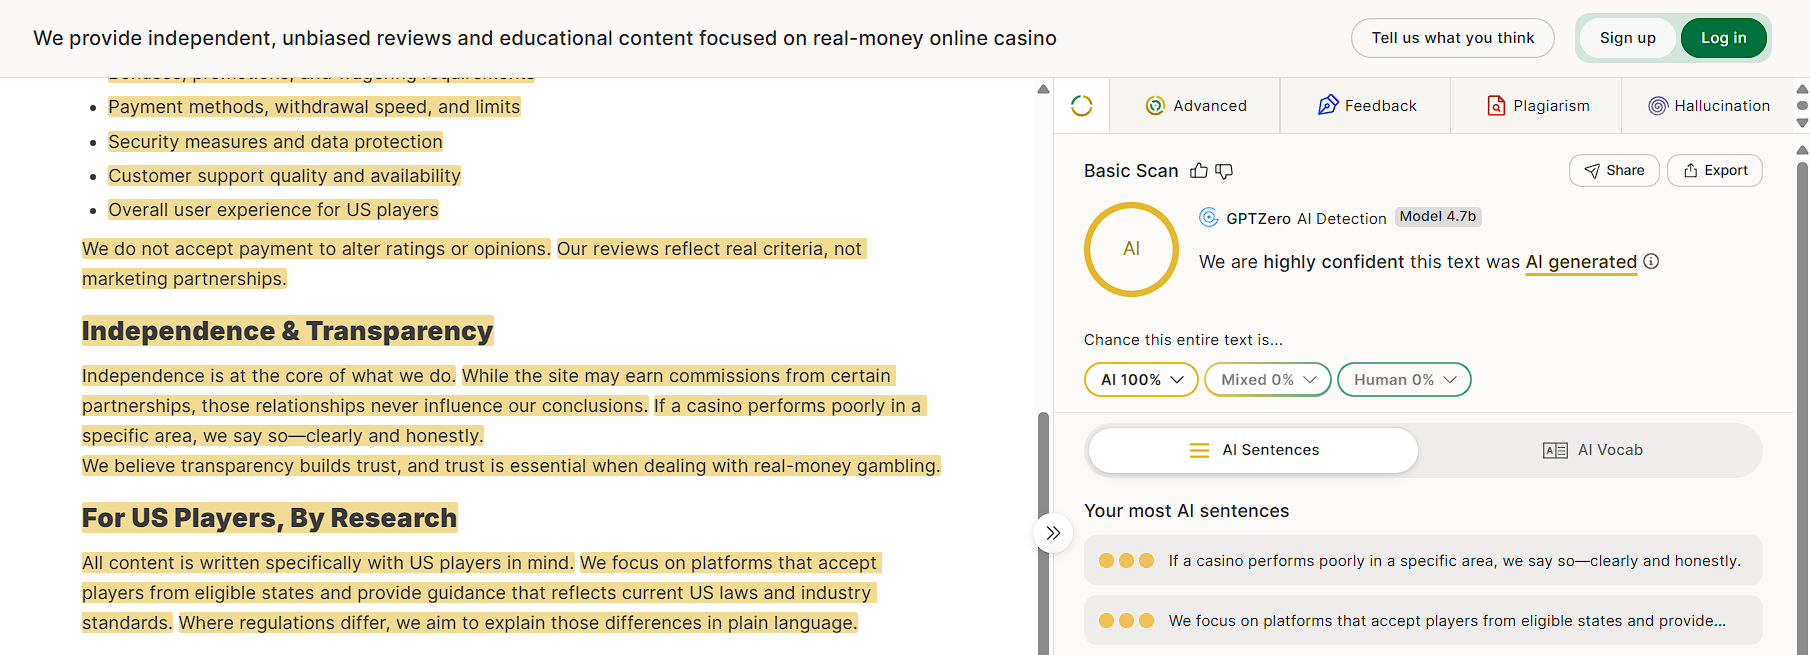
Task: Collapse panel with the double chevron button
Action: (x=1053, y=533)
